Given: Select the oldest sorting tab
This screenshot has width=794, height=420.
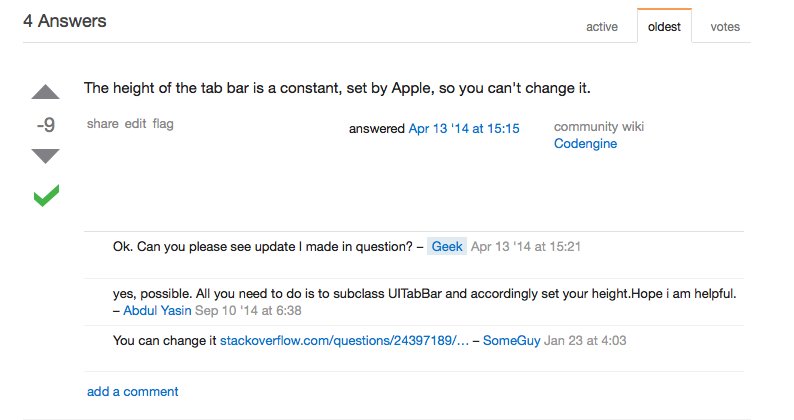Looking at the screenshot, I should click(x=664, y=27).
